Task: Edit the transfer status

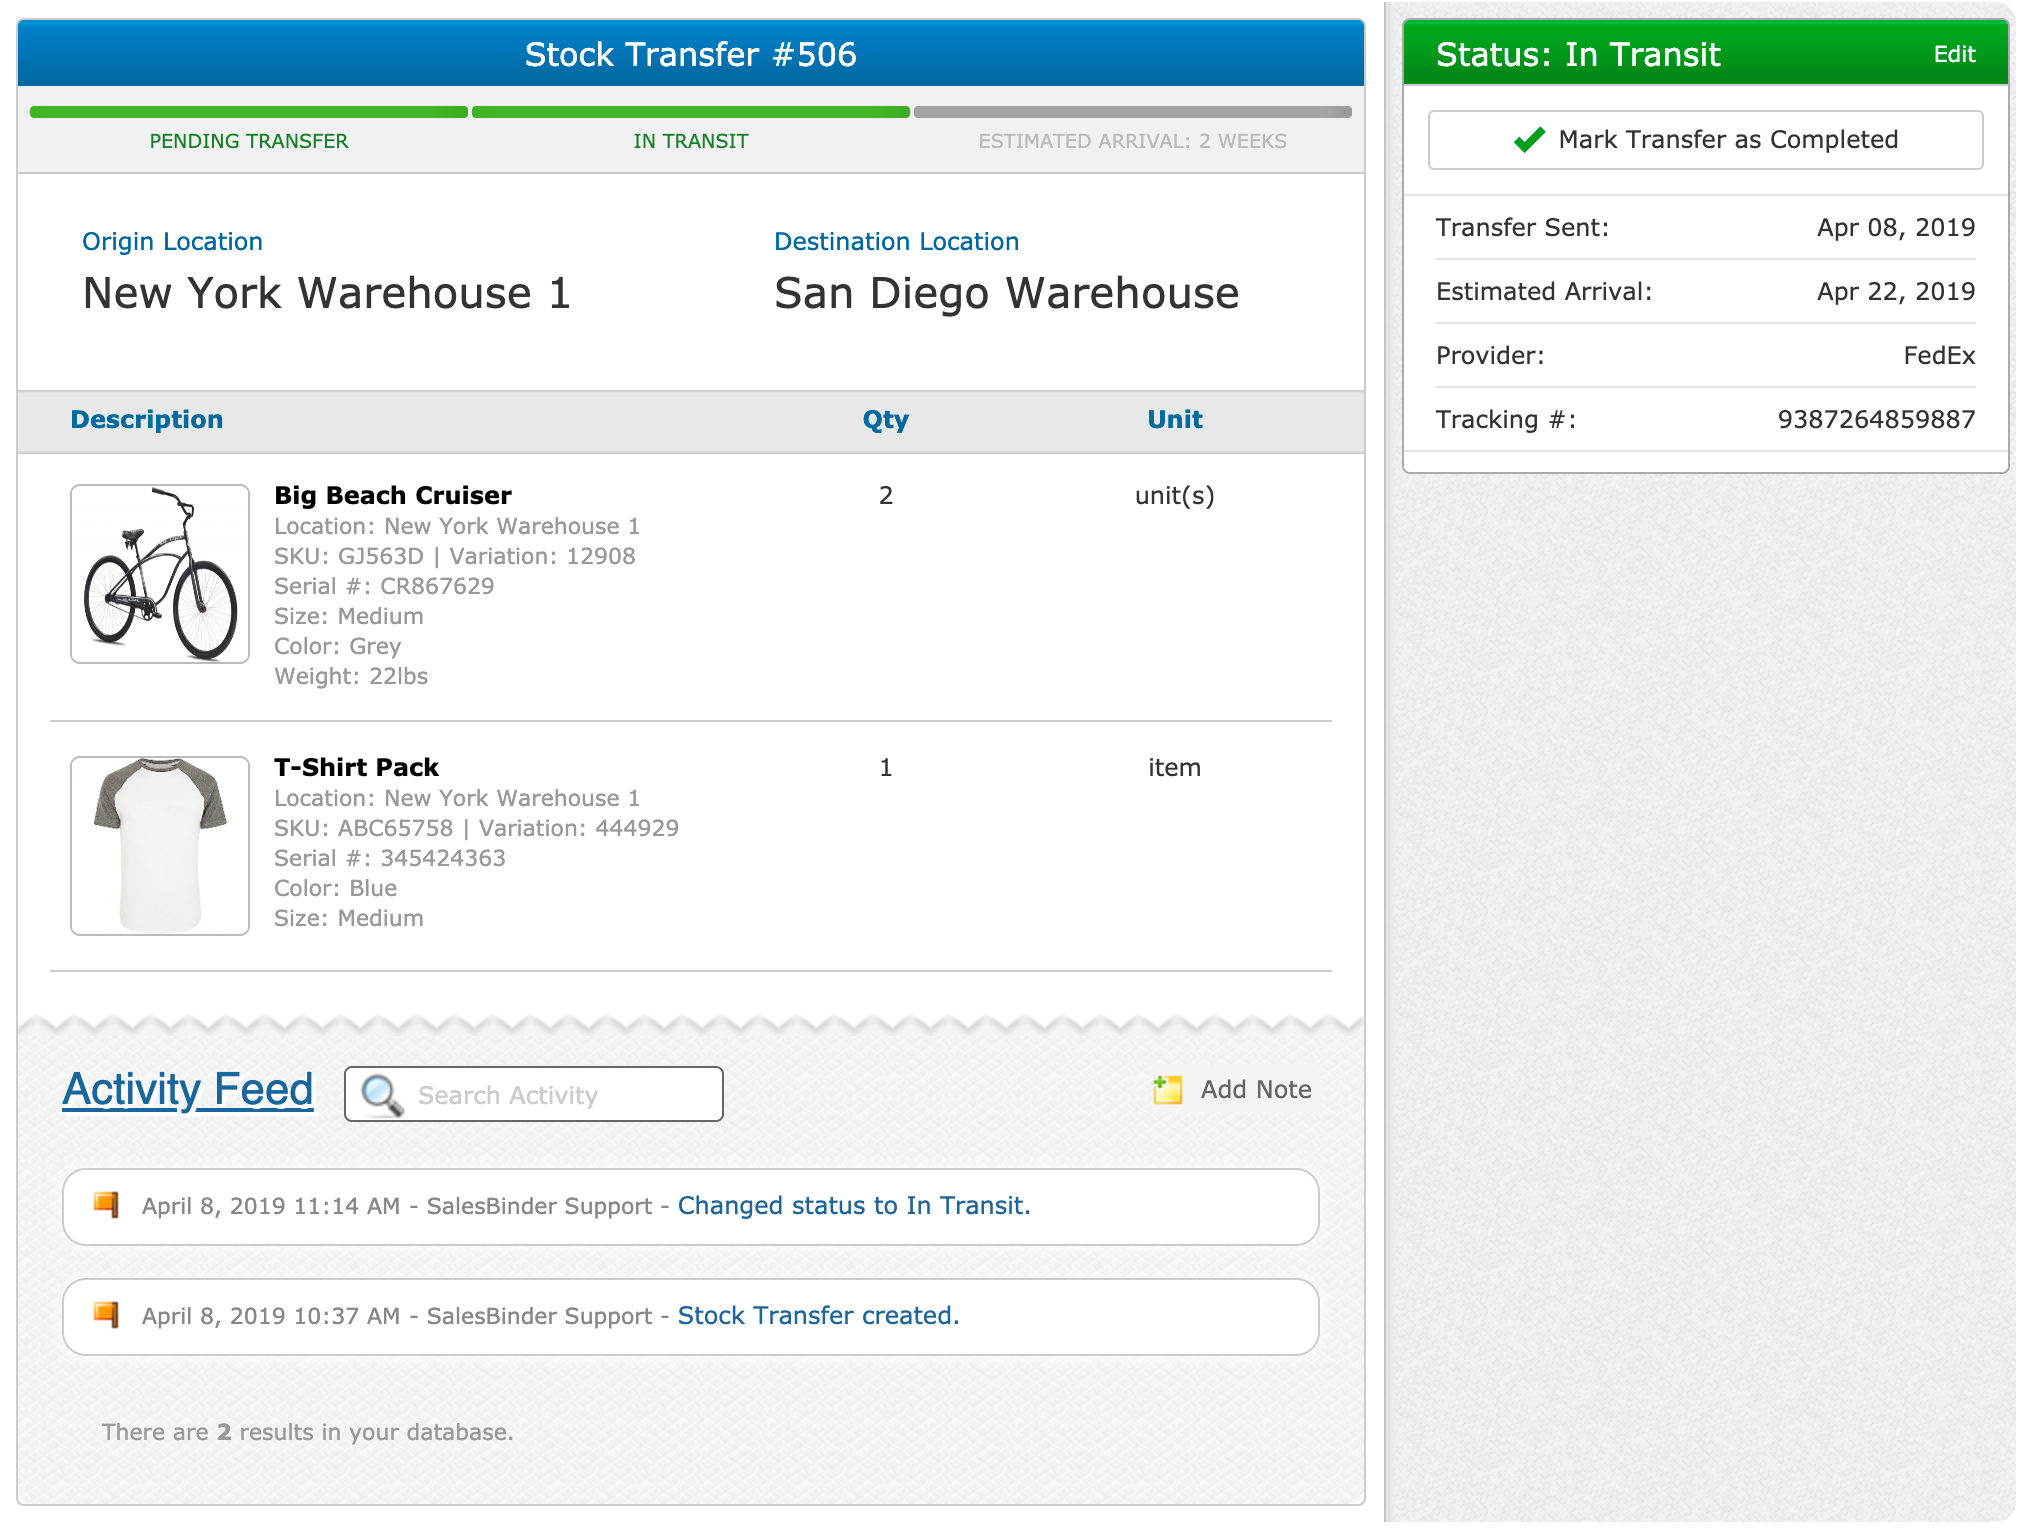Action: (x=1953, y=54)
